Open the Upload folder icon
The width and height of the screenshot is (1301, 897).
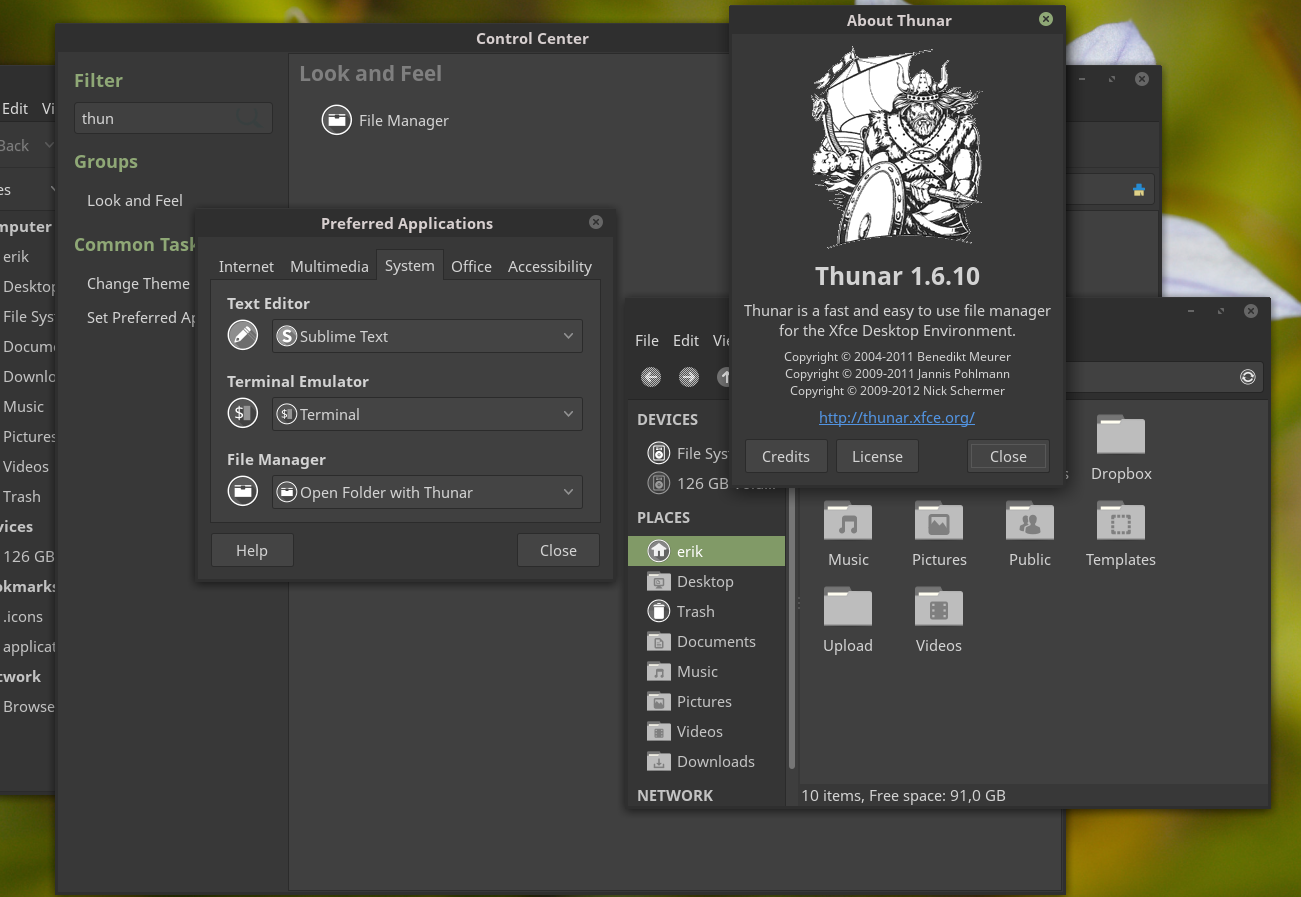click(848, 608)
